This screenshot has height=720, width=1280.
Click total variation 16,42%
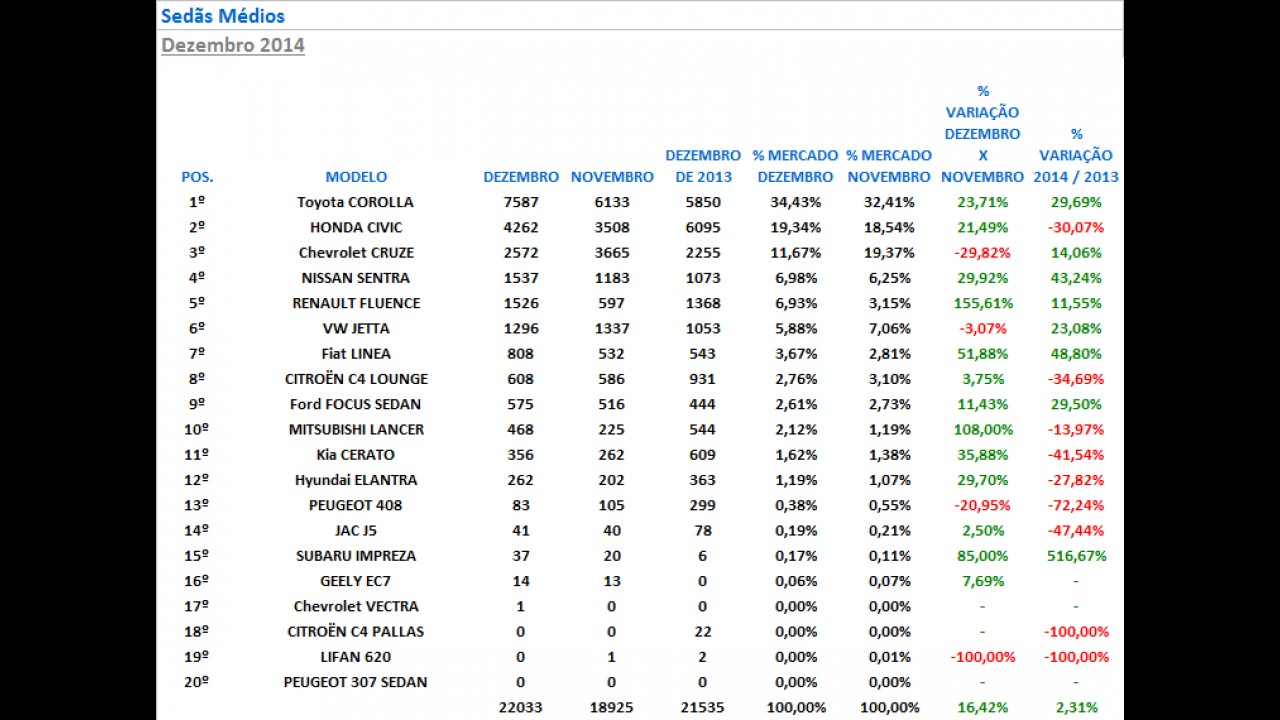click(983, 708)
